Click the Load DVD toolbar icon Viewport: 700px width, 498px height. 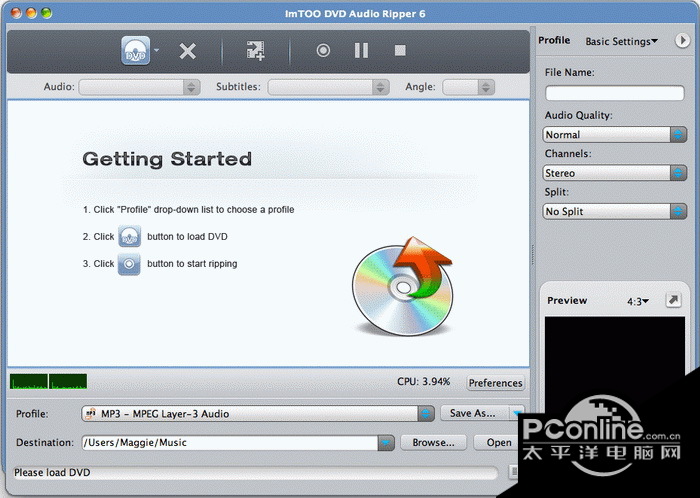pyautogui.click(x=135, y=50)
